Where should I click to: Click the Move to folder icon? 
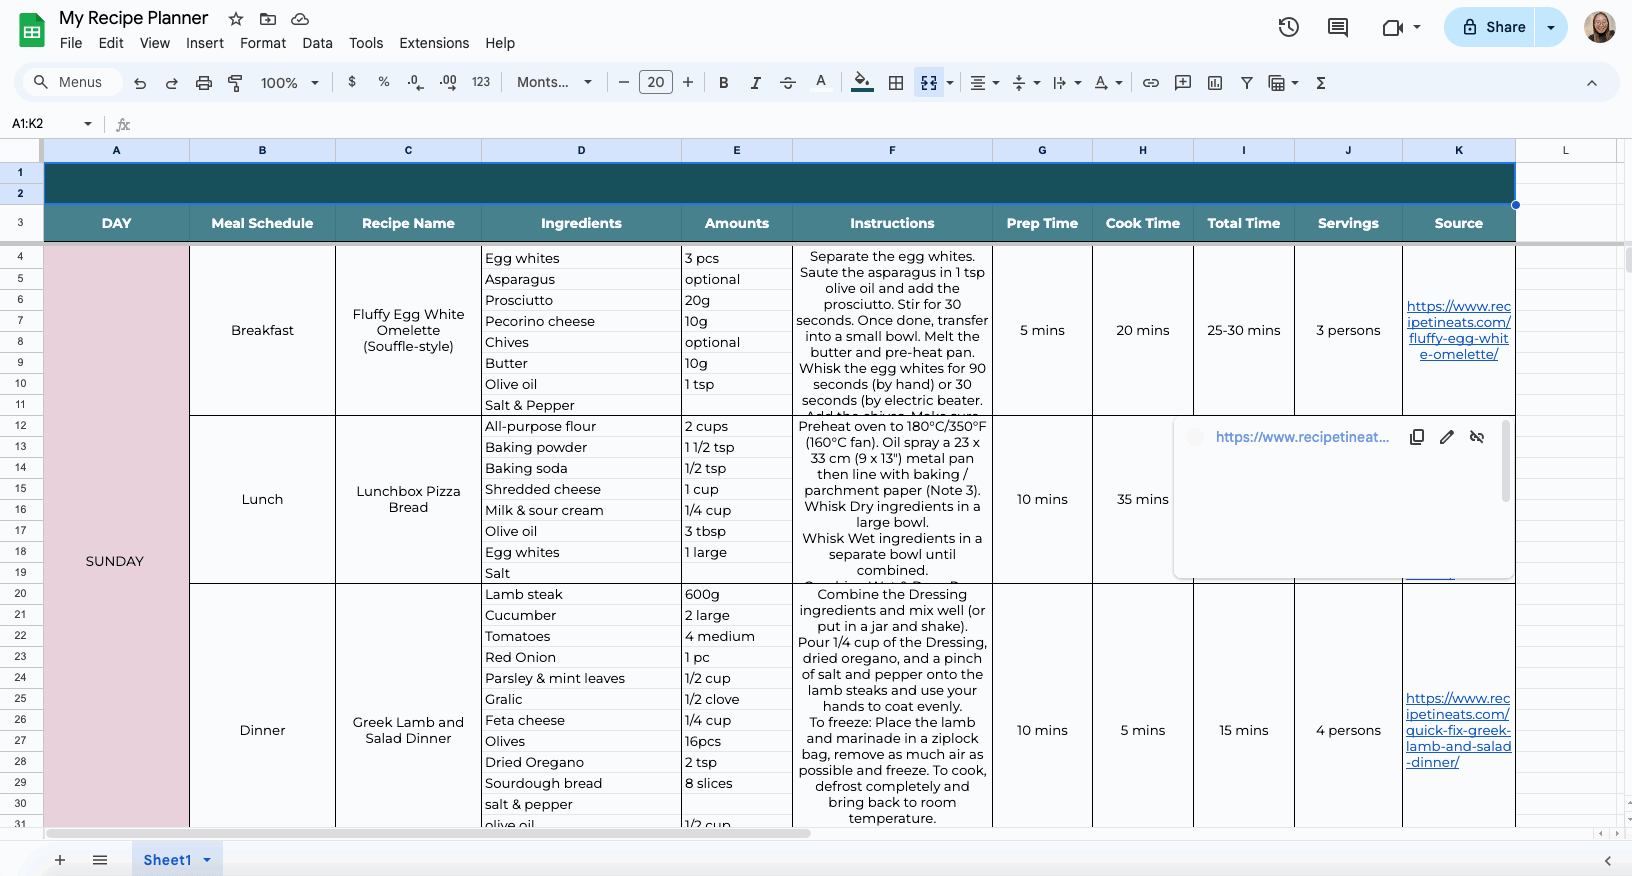point(268,19)
